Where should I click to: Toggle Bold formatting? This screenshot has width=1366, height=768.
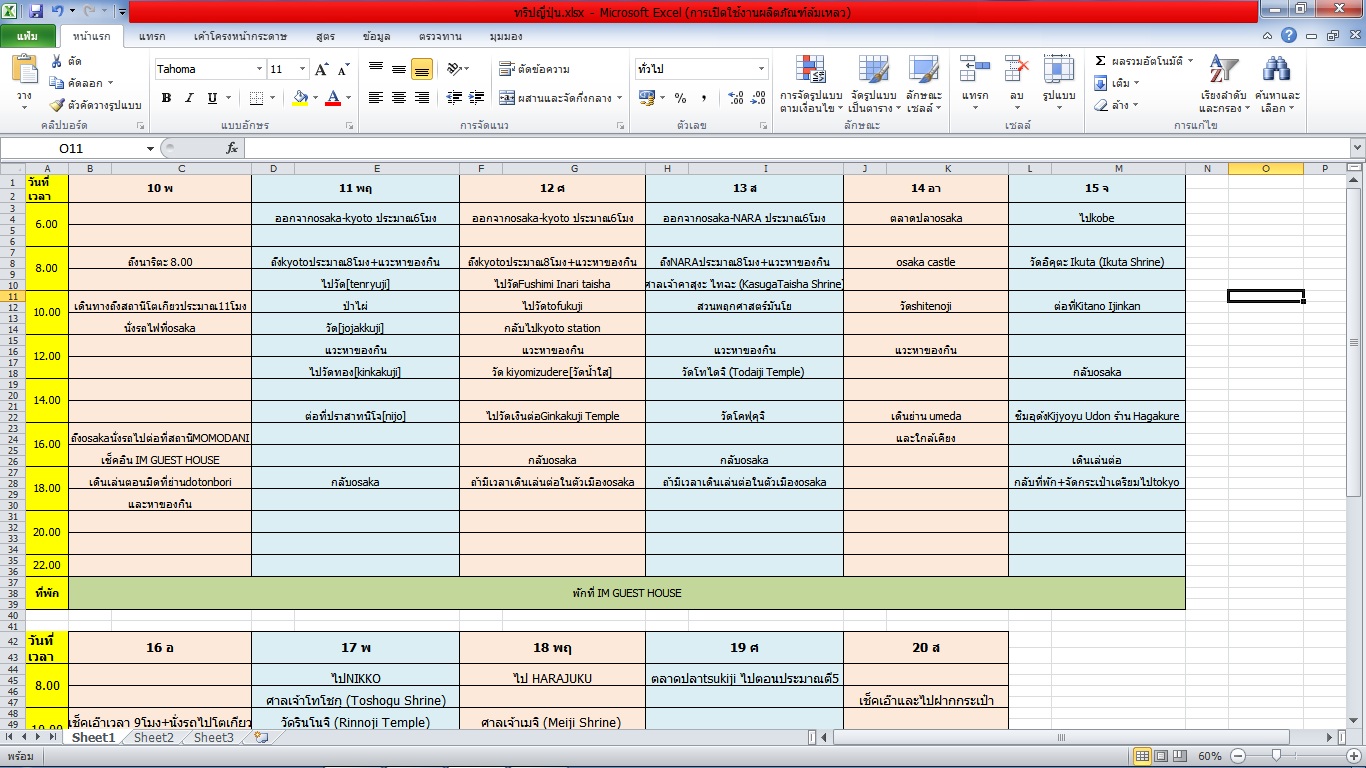point(166,98)
